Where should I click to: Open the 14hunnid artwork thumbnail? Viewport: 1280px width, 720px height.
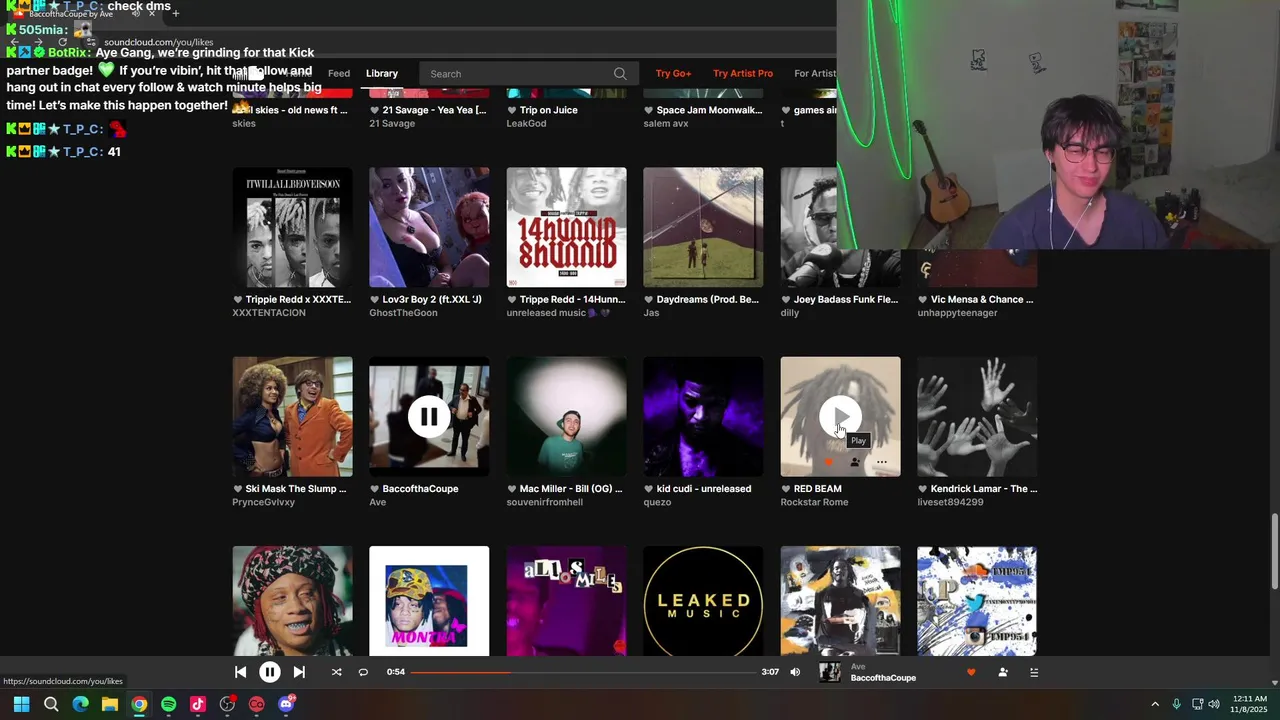pos(566,227)
